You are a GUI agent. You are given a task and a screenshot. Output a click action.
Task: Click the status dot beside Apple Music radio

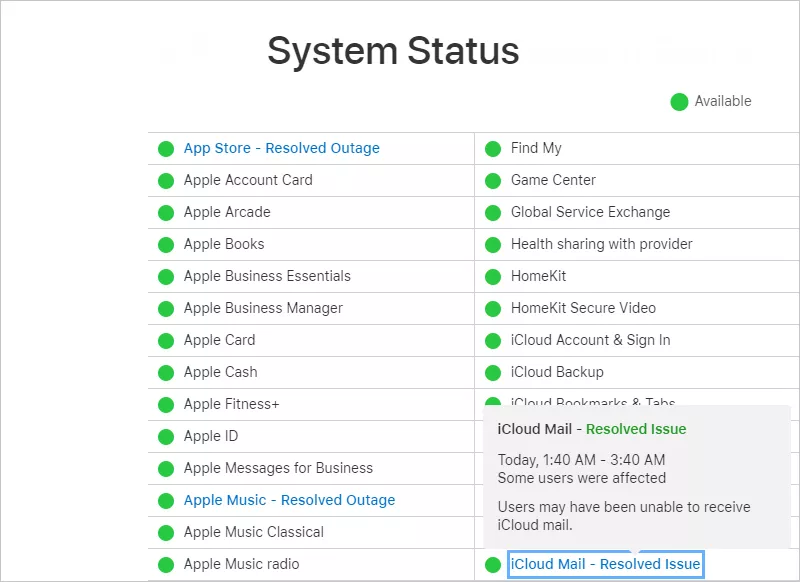166,565
